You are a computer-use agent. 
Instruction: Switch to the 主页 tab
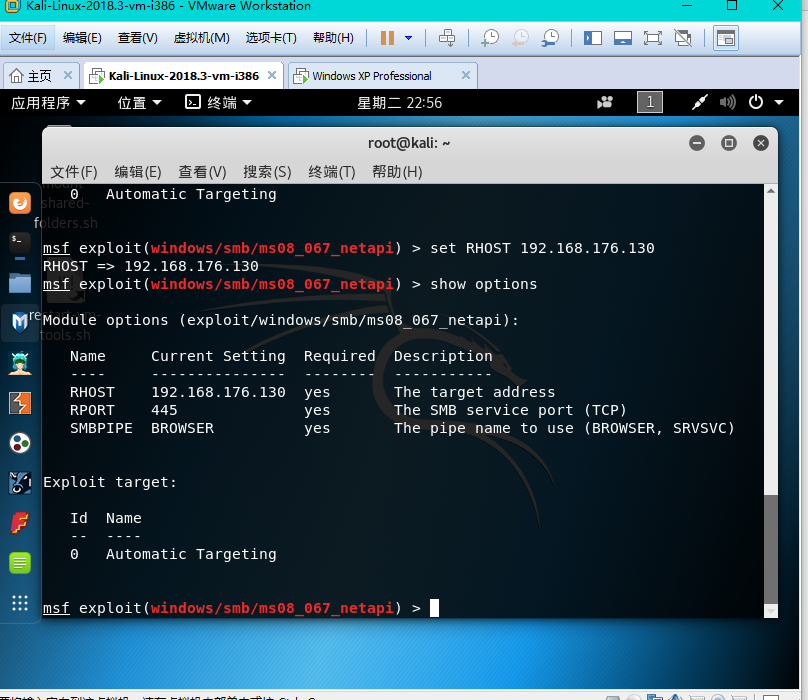[x=31, y=76]
